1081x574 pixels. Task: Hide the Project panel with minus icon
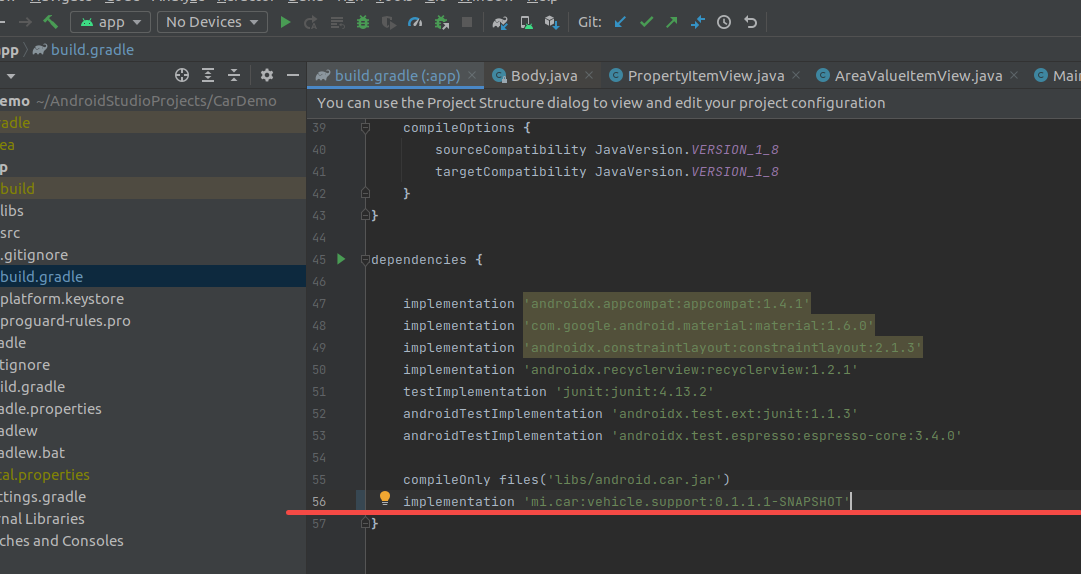pos(293,75)
